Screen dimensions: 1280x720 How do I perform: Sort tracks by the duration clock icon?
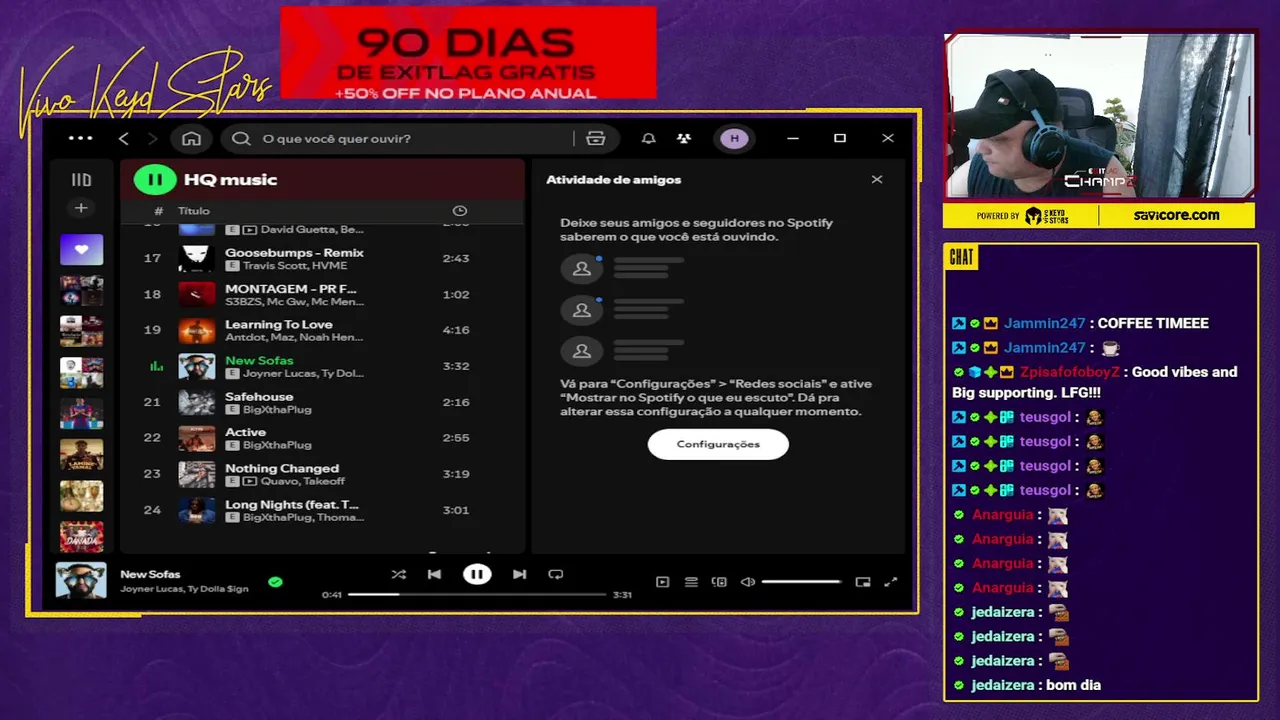point(460,211)
